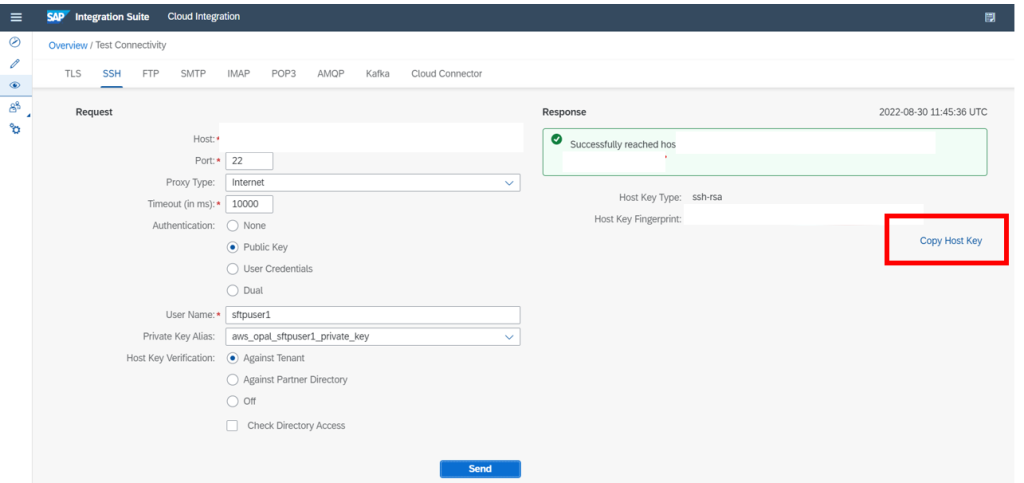This screenshot has width=1024, height=483.
Task: Switch to the TLS tab
Action: point(73,74)
